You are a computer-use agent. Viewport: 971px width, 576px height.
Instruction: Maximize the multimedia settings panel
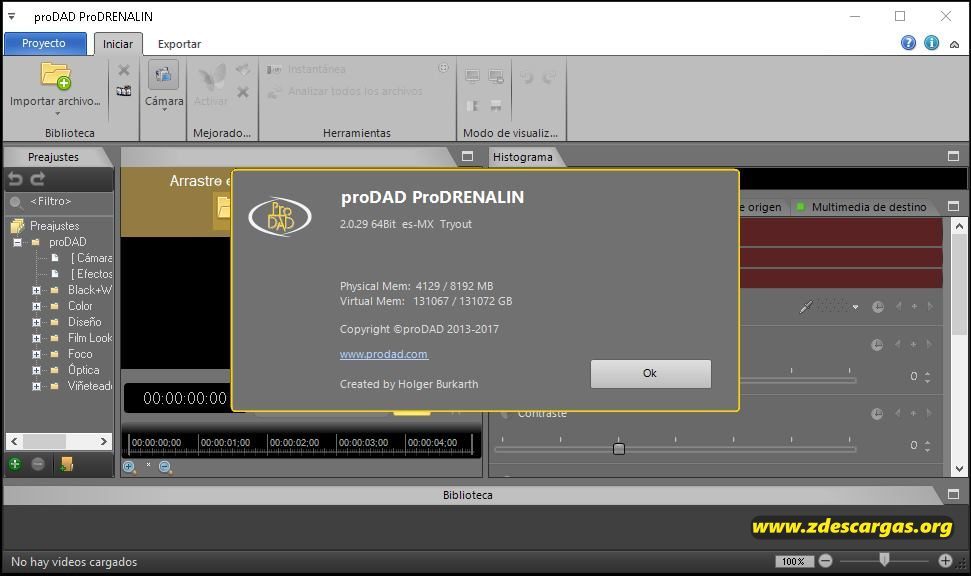click(954, 206)
